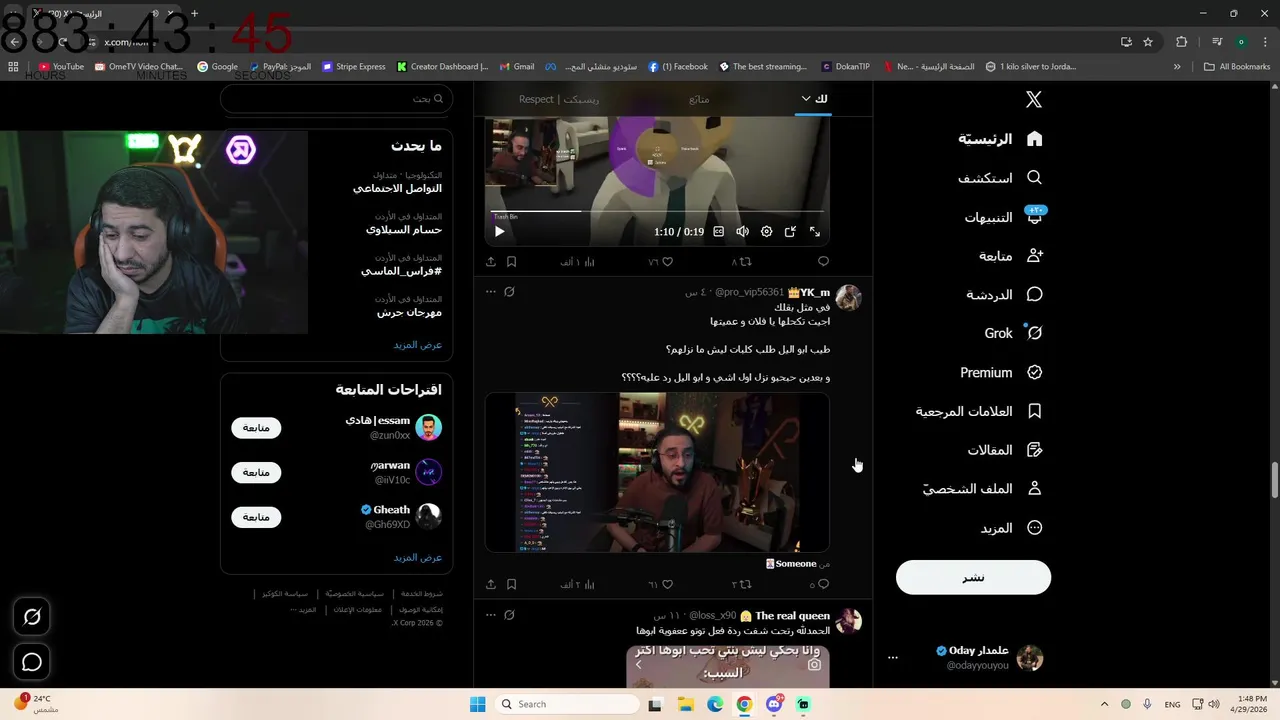The width and height of the screenshot is (1280, 720).
Task: Open Discord from the Windows taskbar
Action: 774,704
